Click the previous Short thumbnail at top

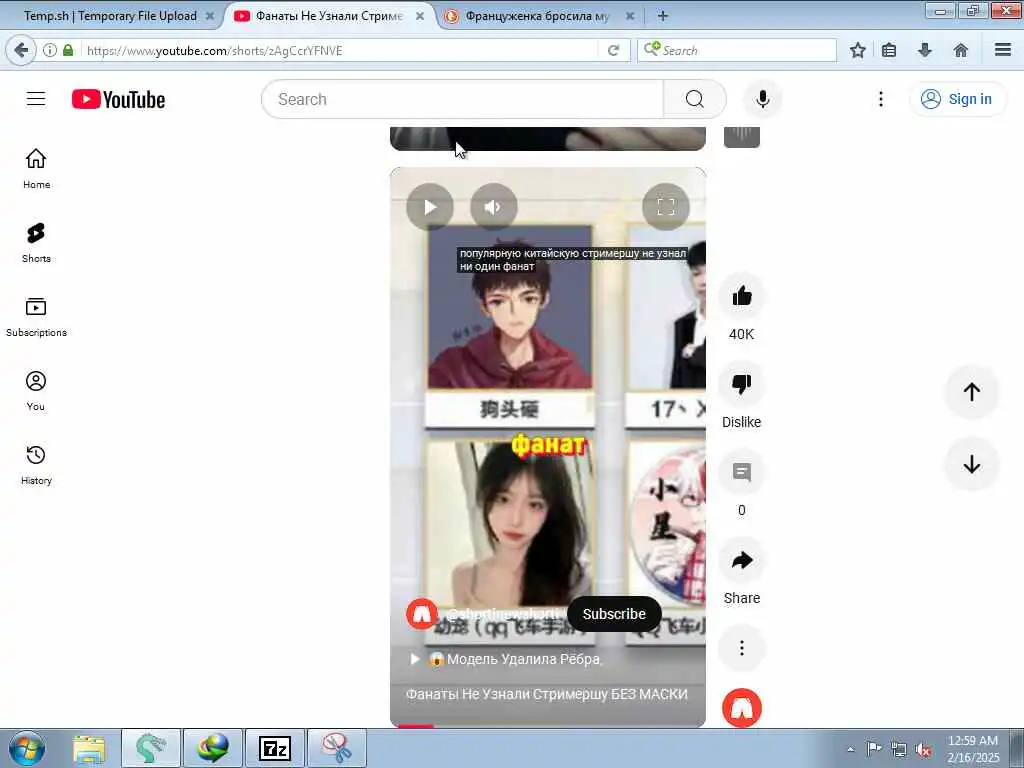[x=547, y=138]
